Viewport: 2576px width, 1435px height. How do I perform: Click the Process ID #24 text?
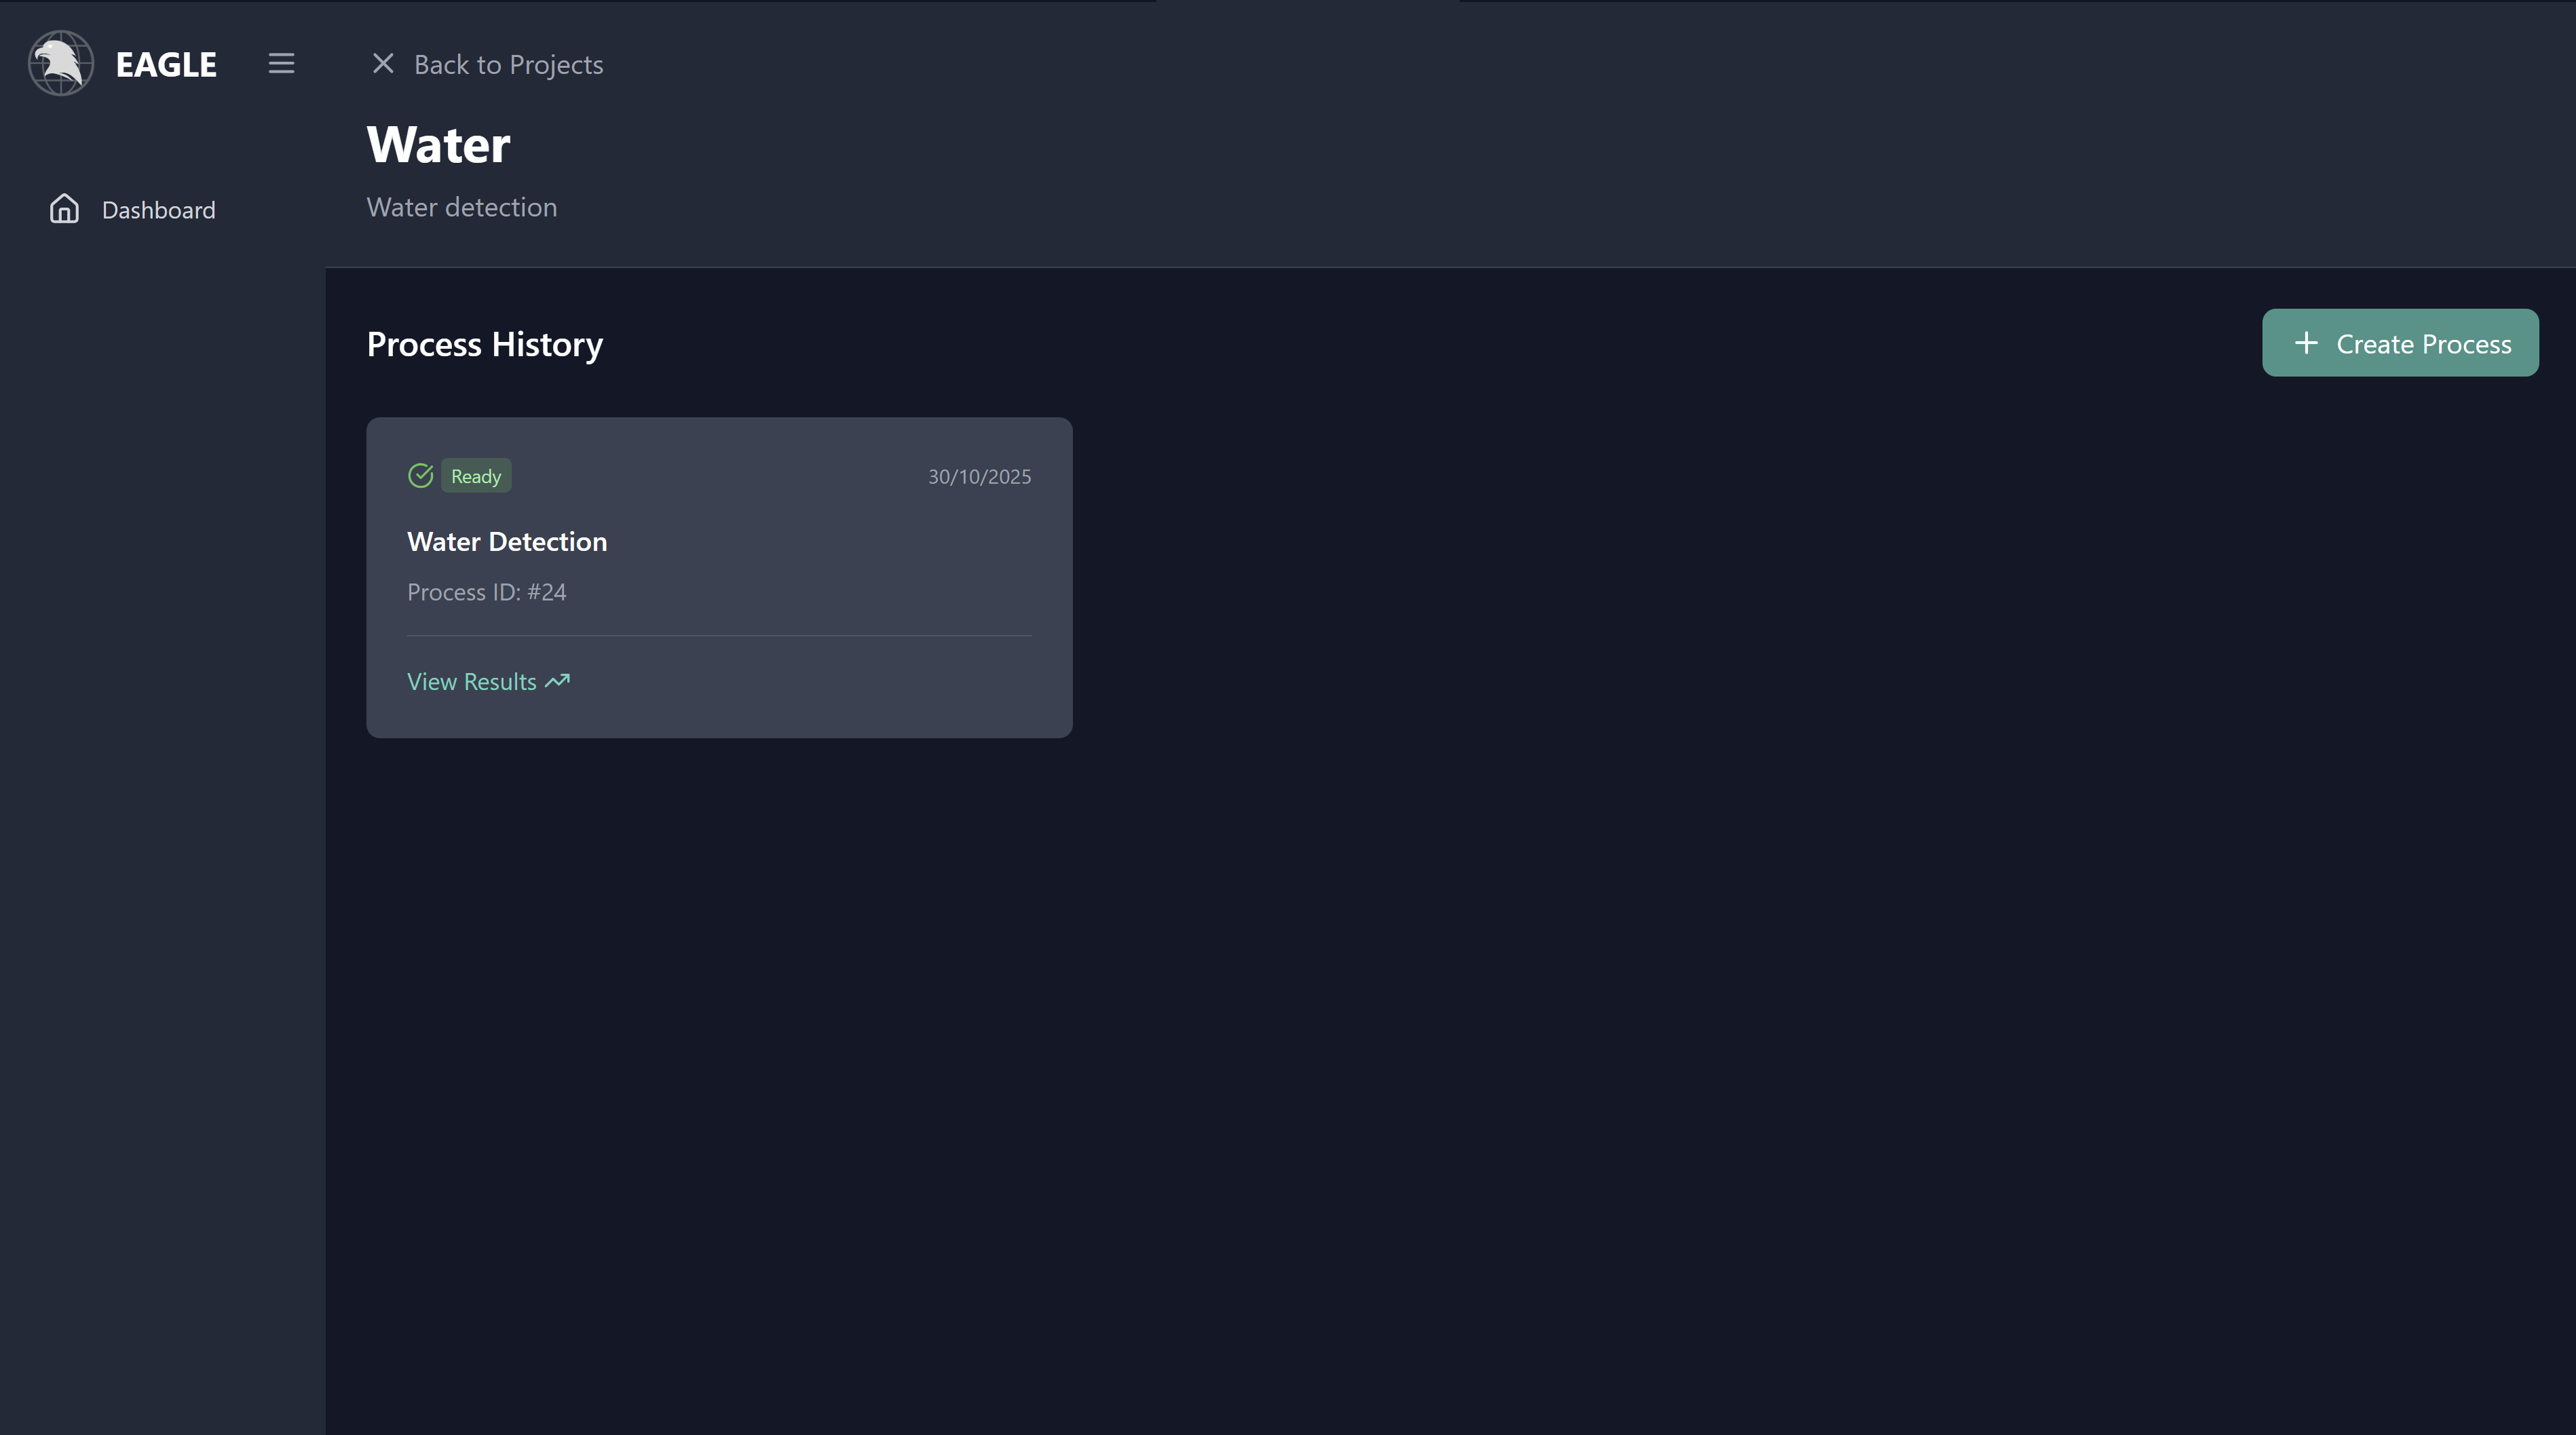(487, 593)
